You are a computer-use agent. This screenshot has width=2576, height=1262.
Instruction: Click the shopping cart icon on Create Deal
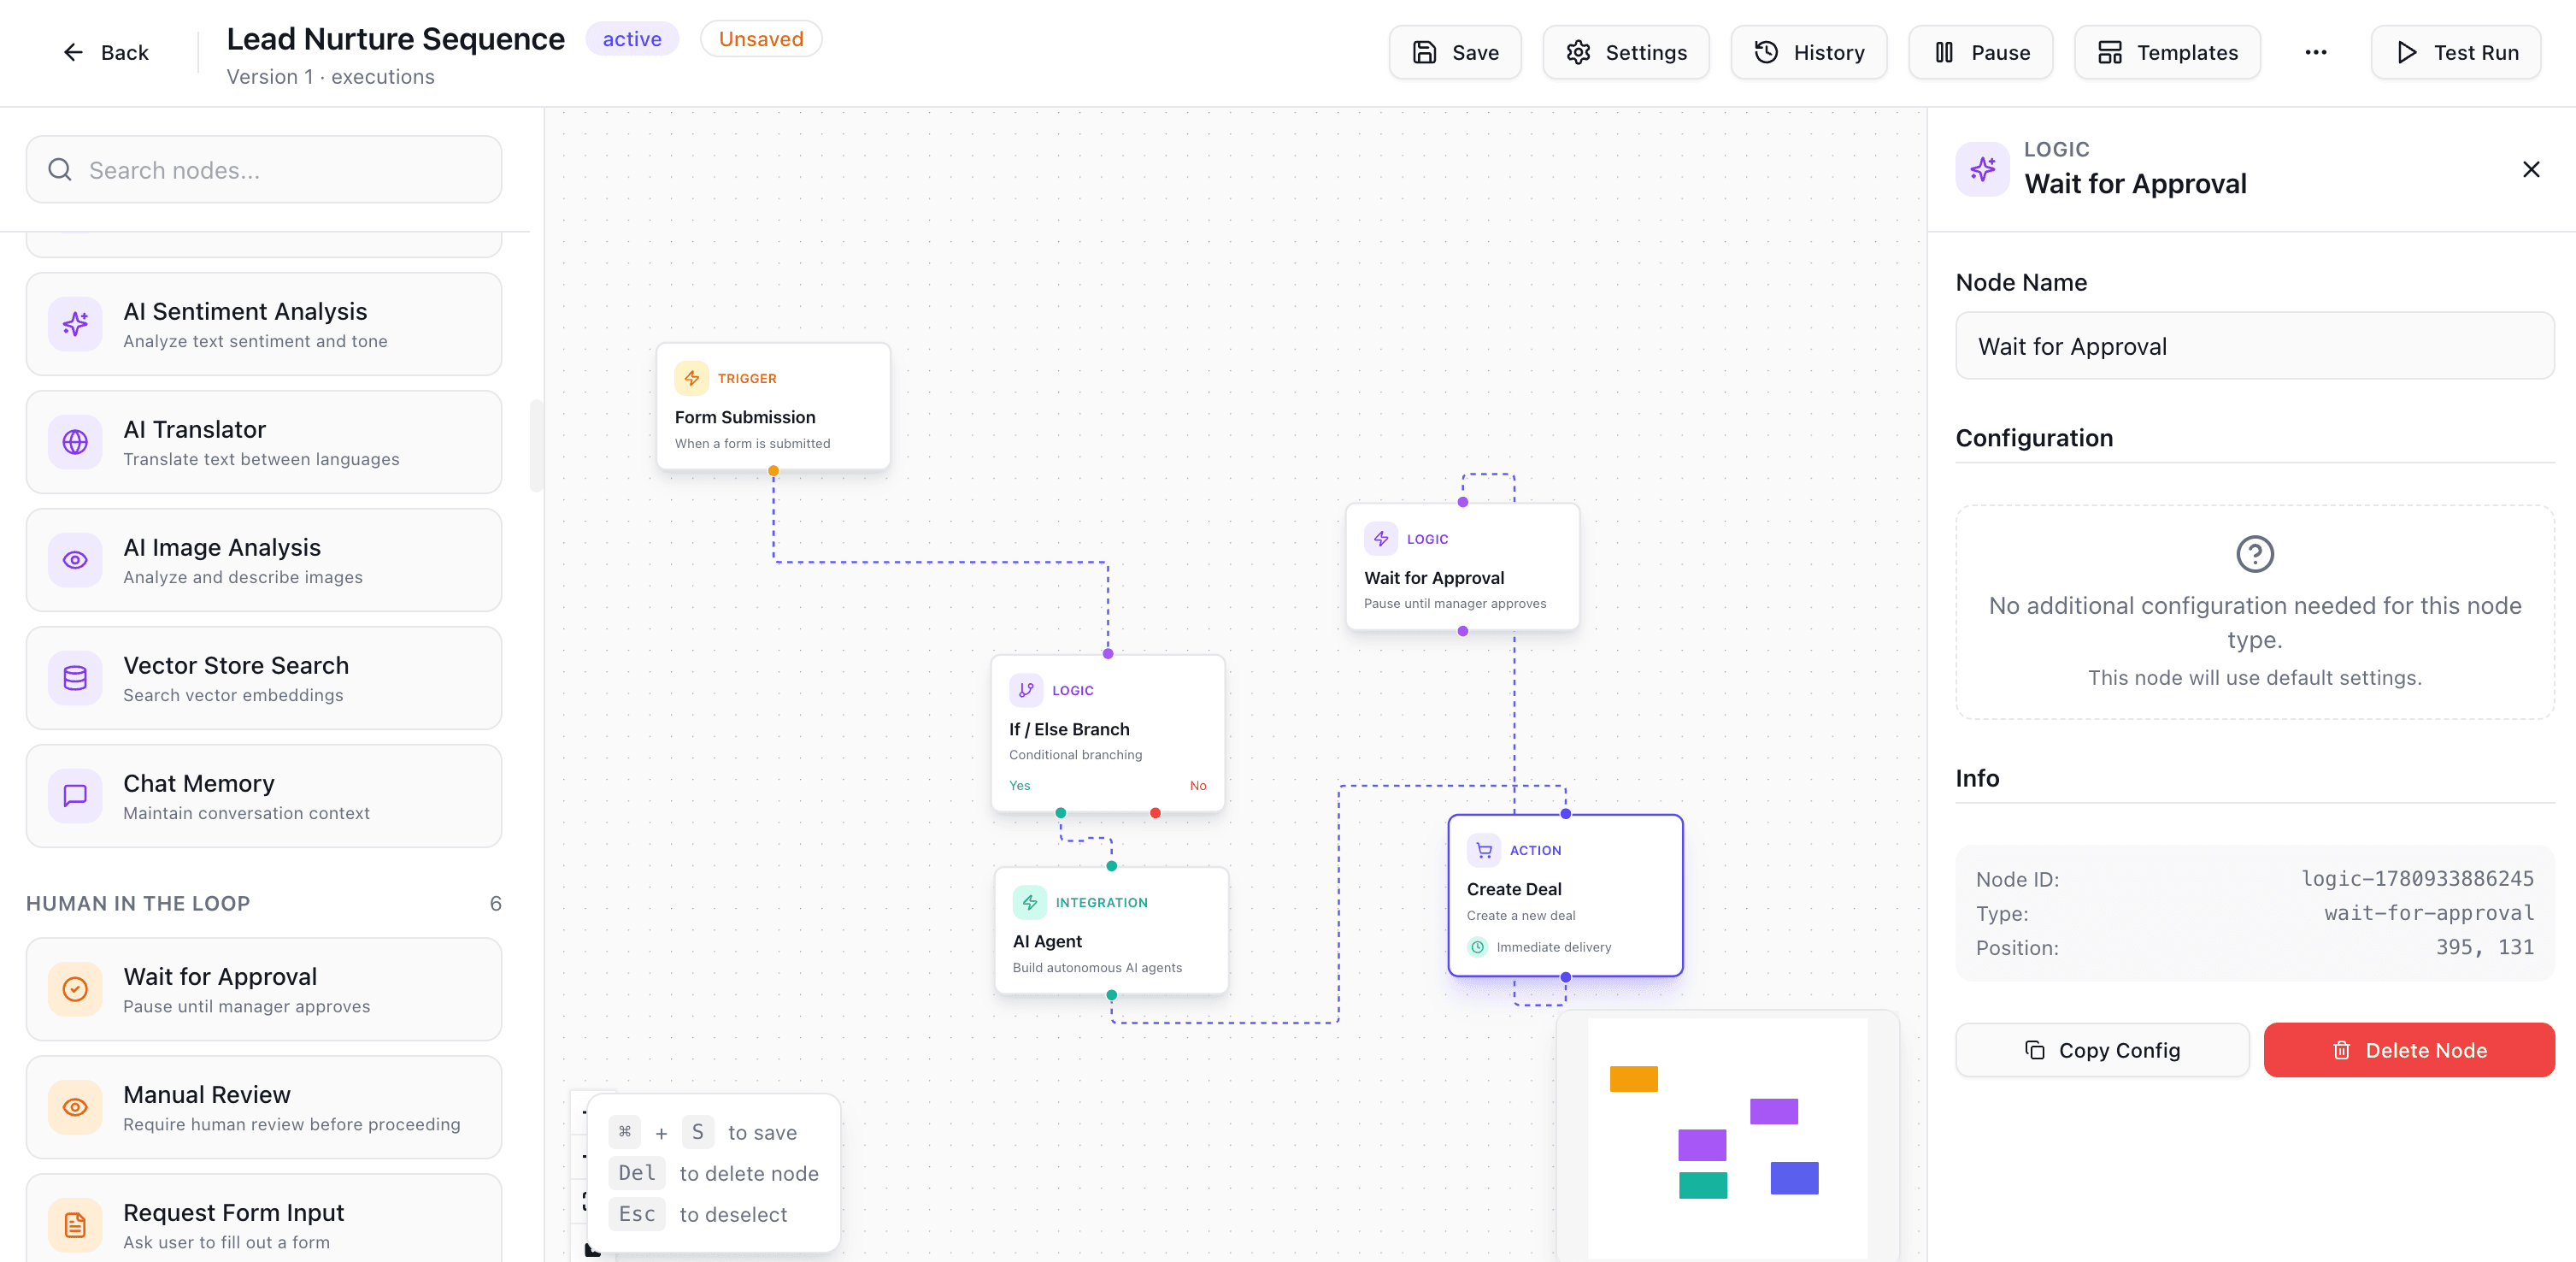tap(1484, 850)
